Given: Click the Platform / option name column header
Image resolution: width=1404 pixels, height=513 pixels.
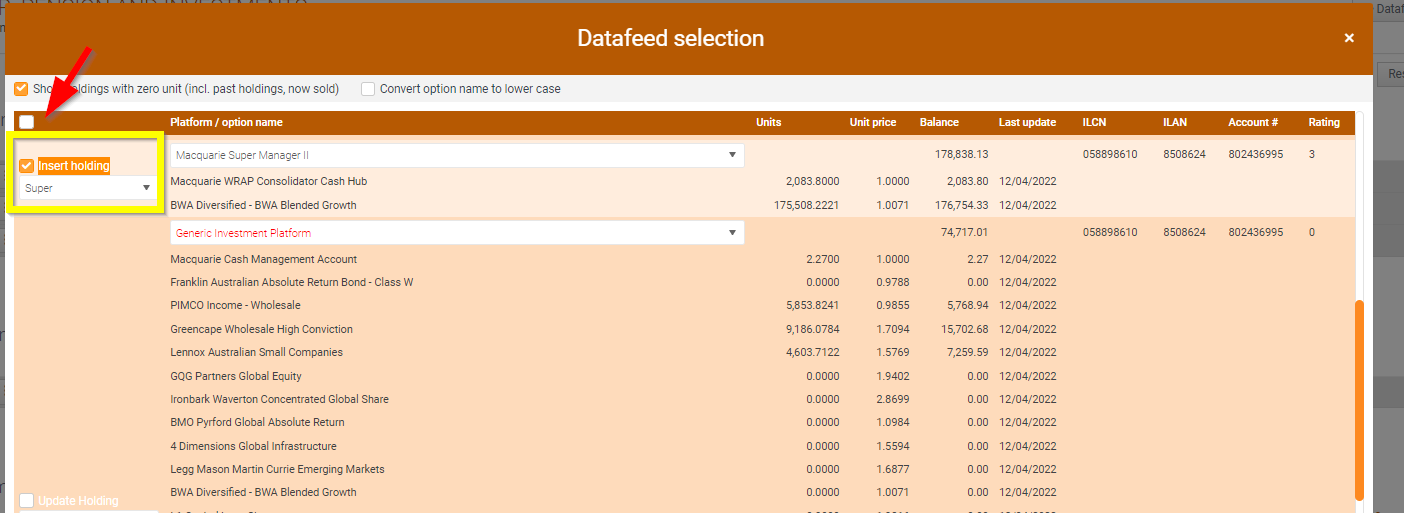Looking at the screenshot, I should coord(226,122).
